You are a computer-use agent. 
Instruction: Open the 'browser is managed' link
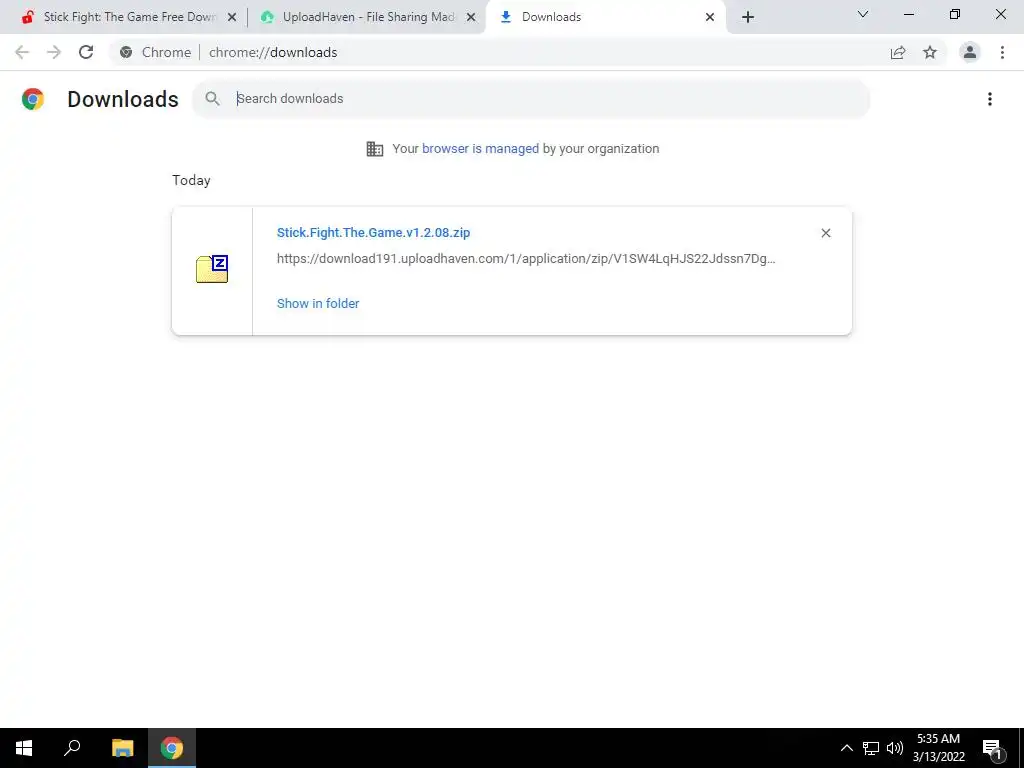click(481, 149)
